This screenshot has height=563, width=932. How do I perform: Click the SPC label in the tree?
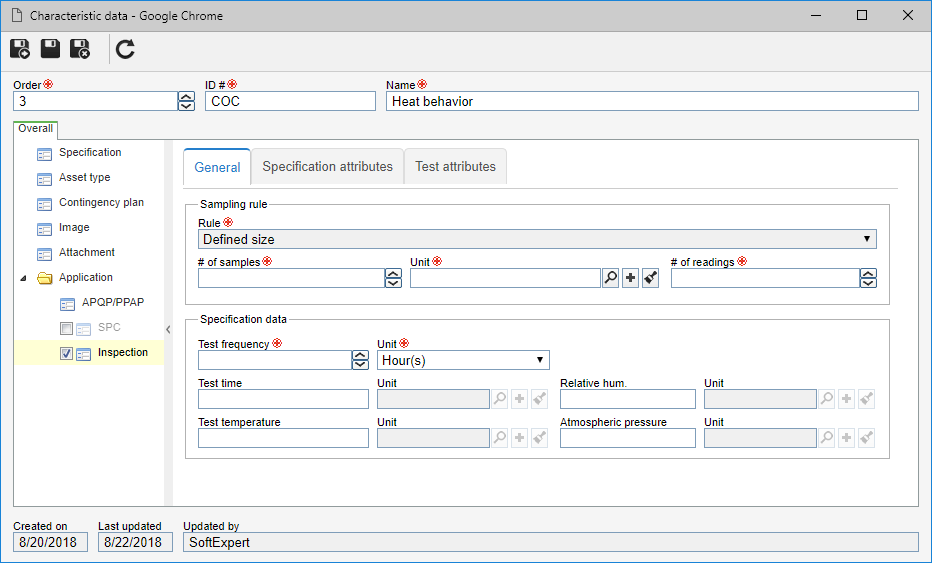pos(109,327)
